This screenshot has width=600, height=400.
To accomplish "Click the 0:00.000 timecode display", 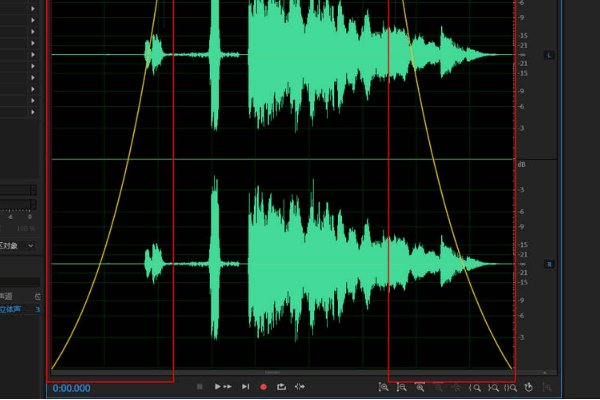I will 71,388.
